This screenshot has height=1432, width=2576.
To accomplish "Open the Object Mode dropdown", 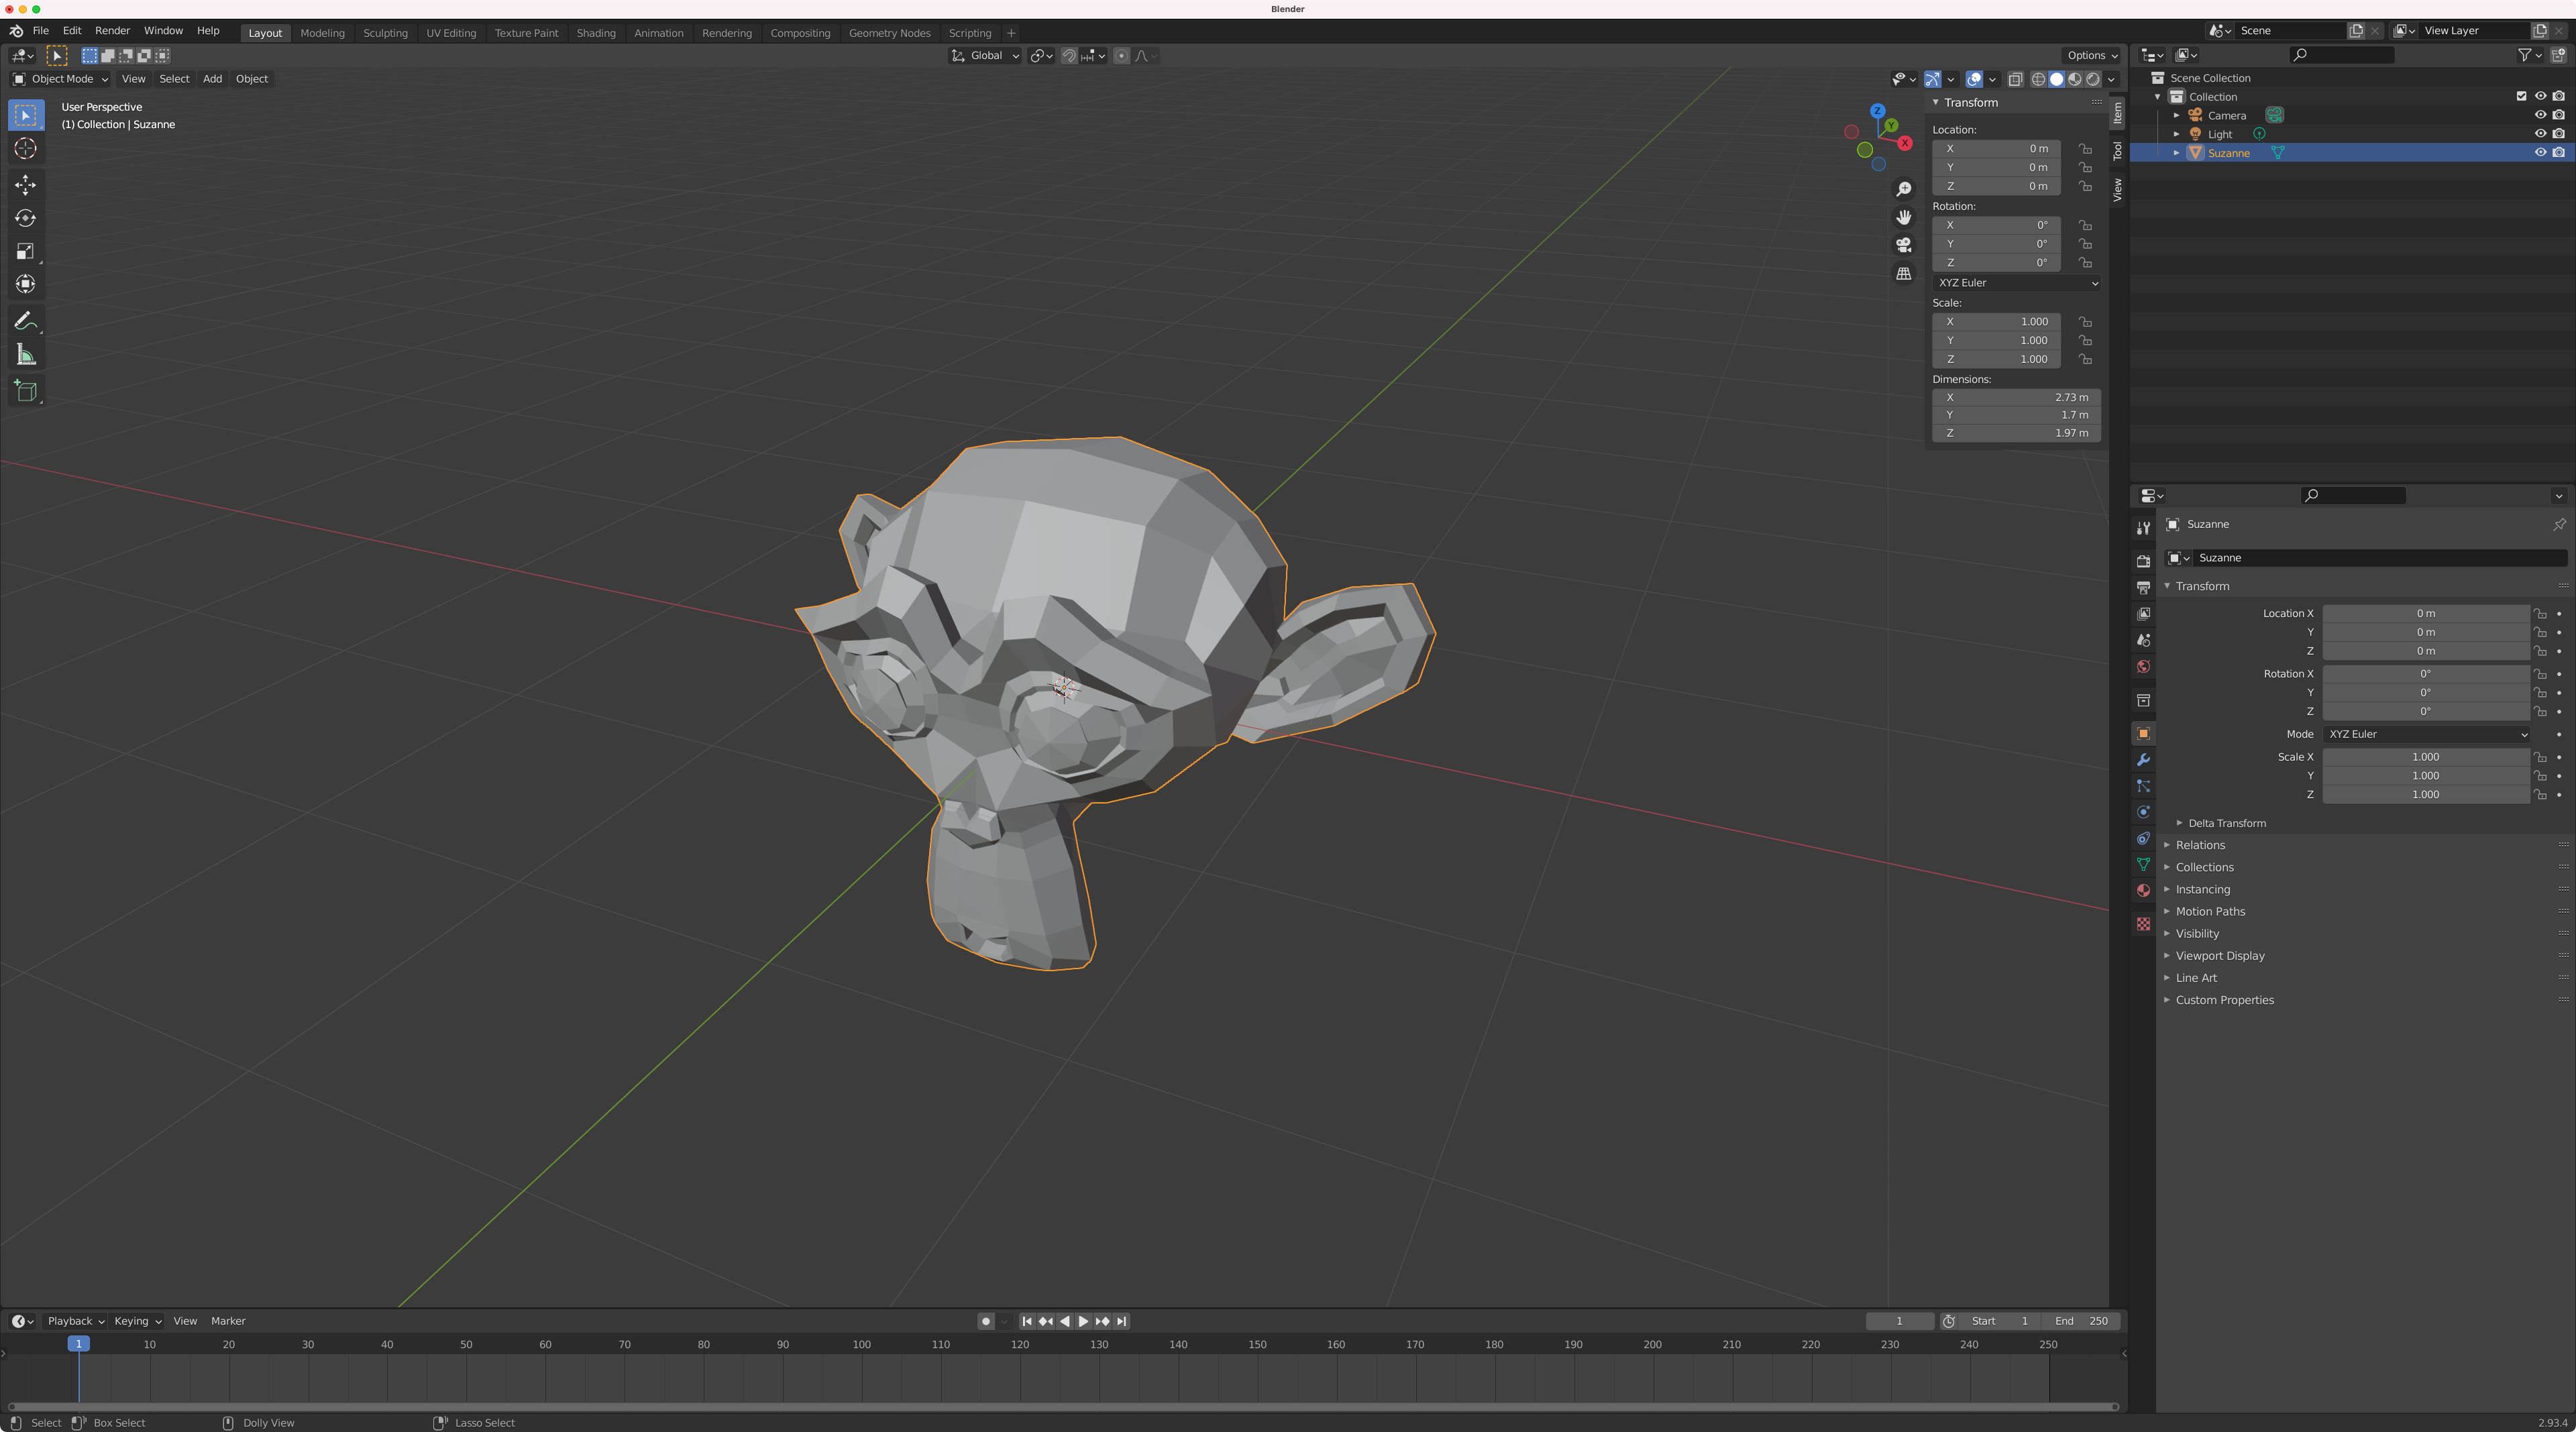I will (x=60, y=79).
